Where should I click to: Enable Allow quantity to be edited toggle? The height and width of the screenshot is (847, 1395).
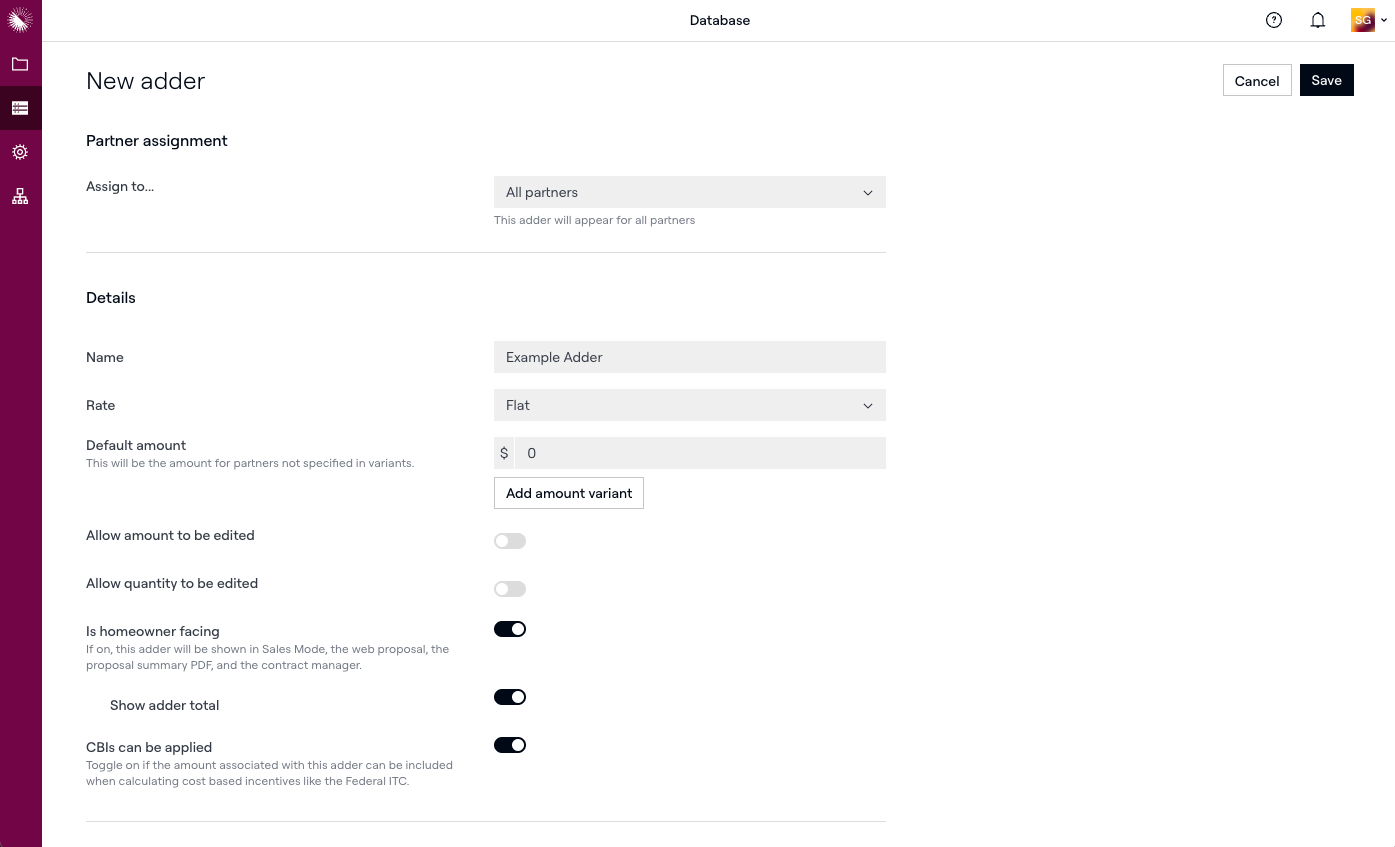[510, 589]
